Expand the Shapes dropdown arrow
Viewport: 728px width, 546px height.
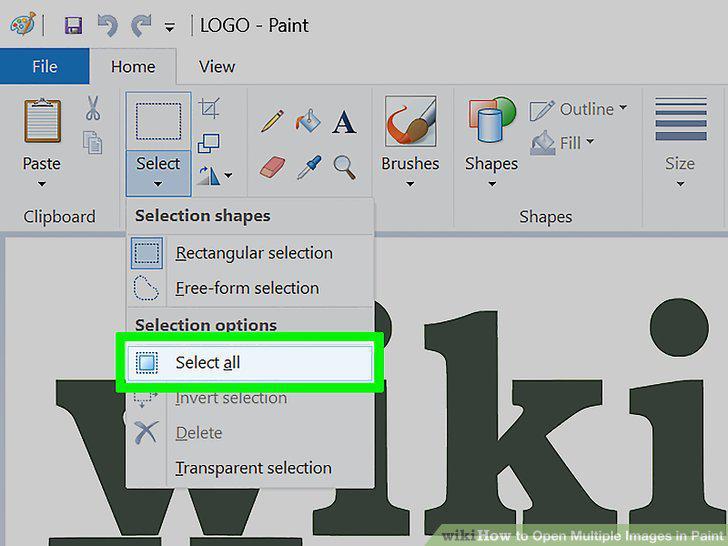(492, 184)
